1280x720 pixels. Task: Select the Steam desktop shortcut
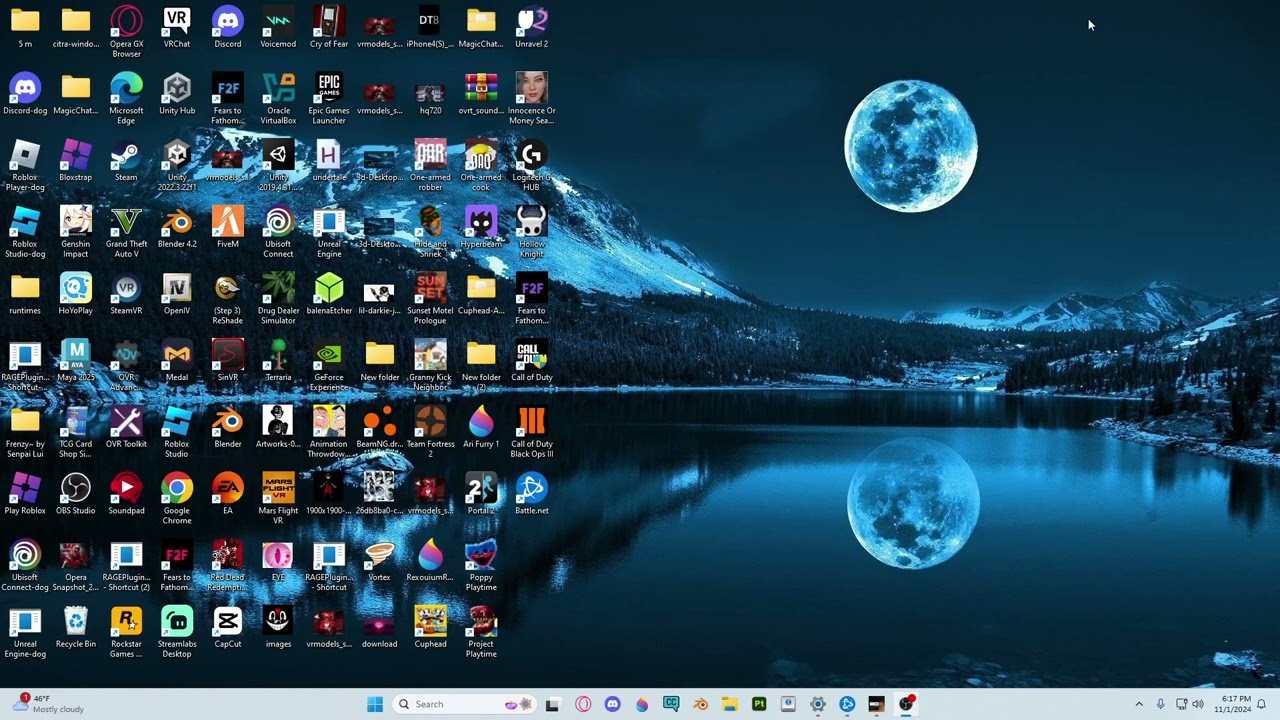[126, 162]
